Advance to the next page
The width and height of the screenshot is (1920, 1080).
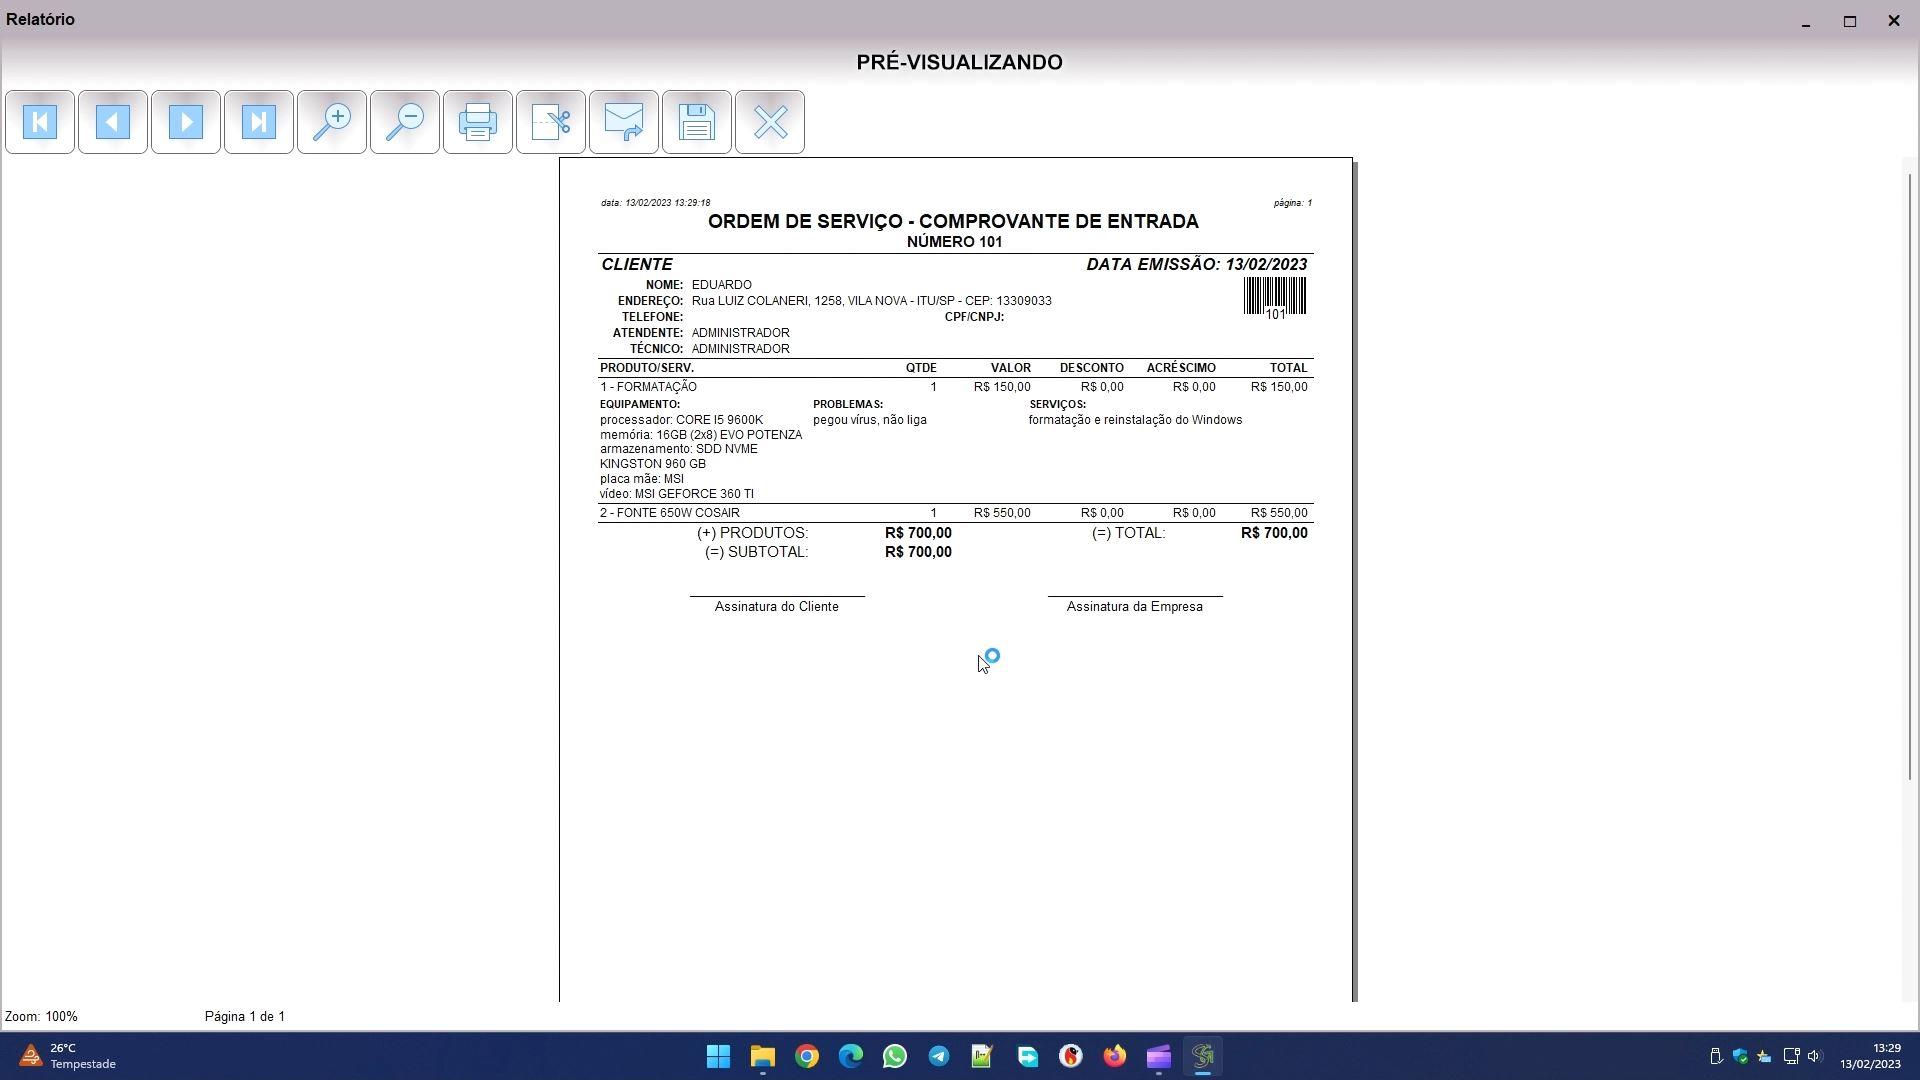[x=186, y=122]
